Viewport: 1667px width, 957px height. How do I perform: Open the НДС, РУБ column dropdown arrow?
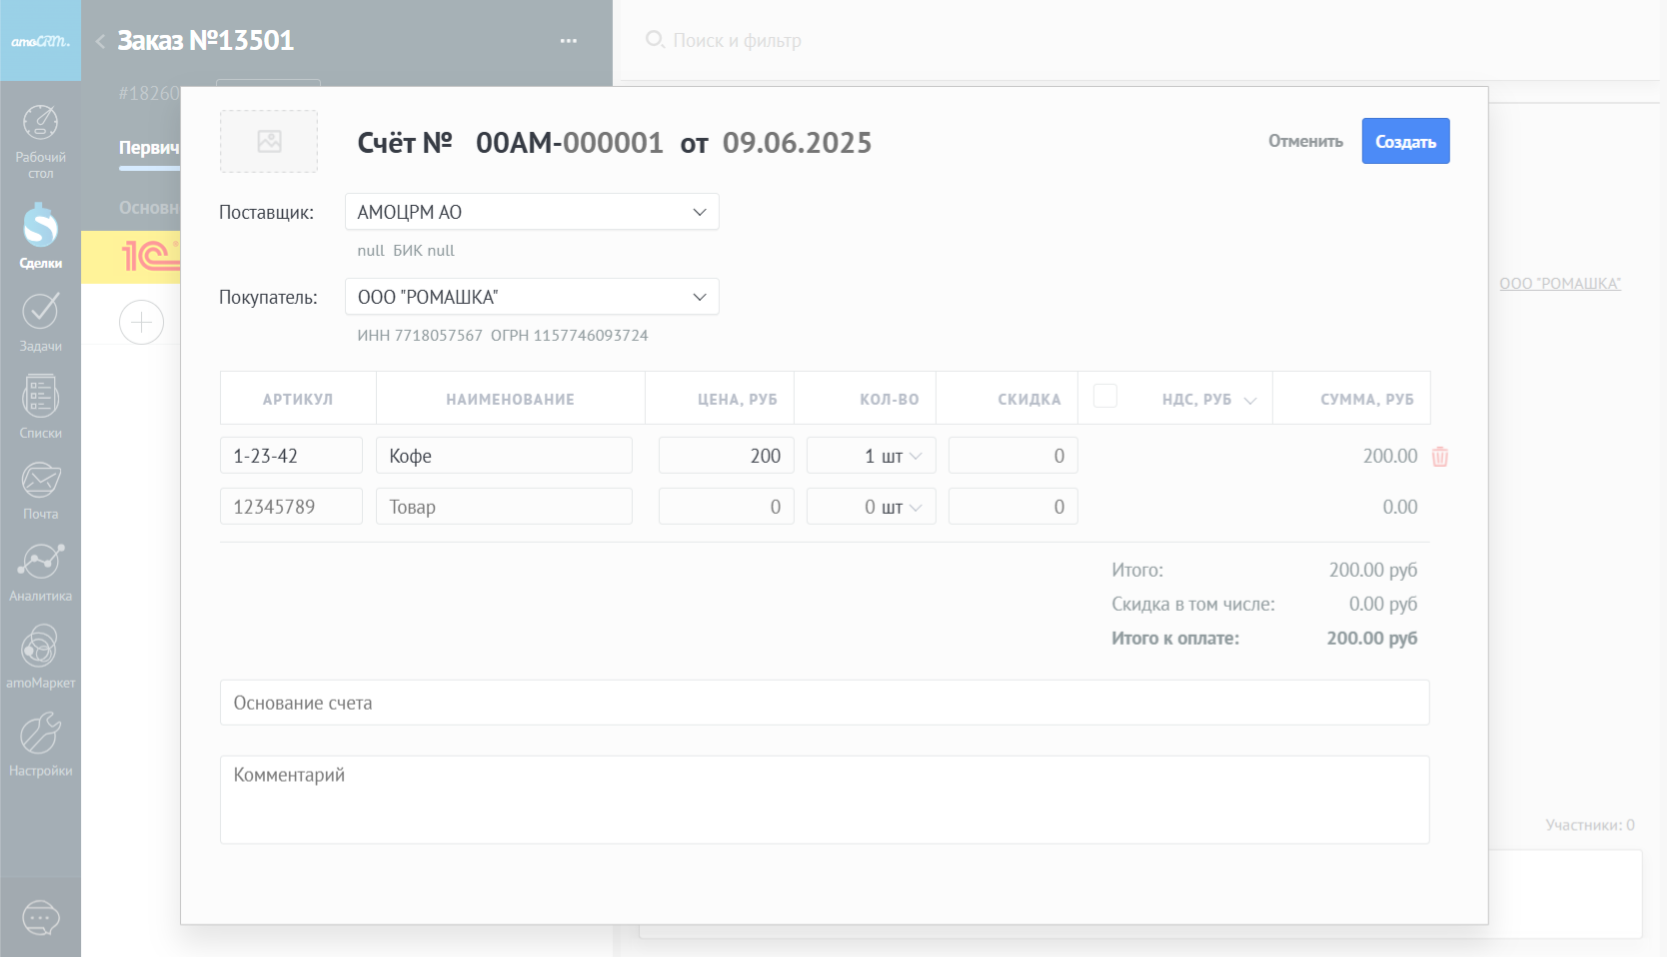click(1250, 400)
